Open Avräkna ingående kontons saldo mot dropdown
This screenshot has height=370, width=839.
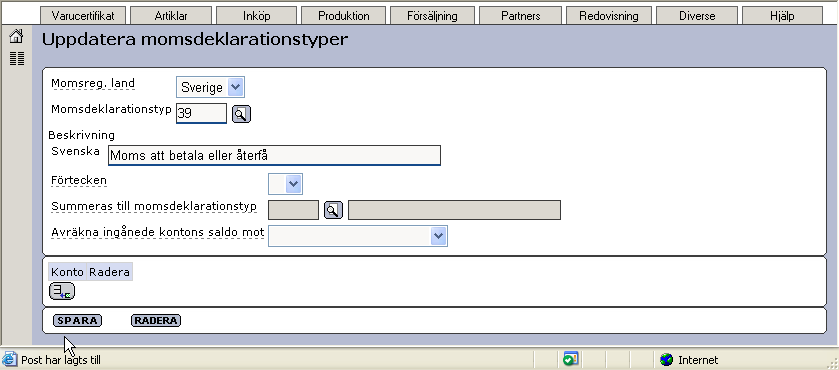358,236
